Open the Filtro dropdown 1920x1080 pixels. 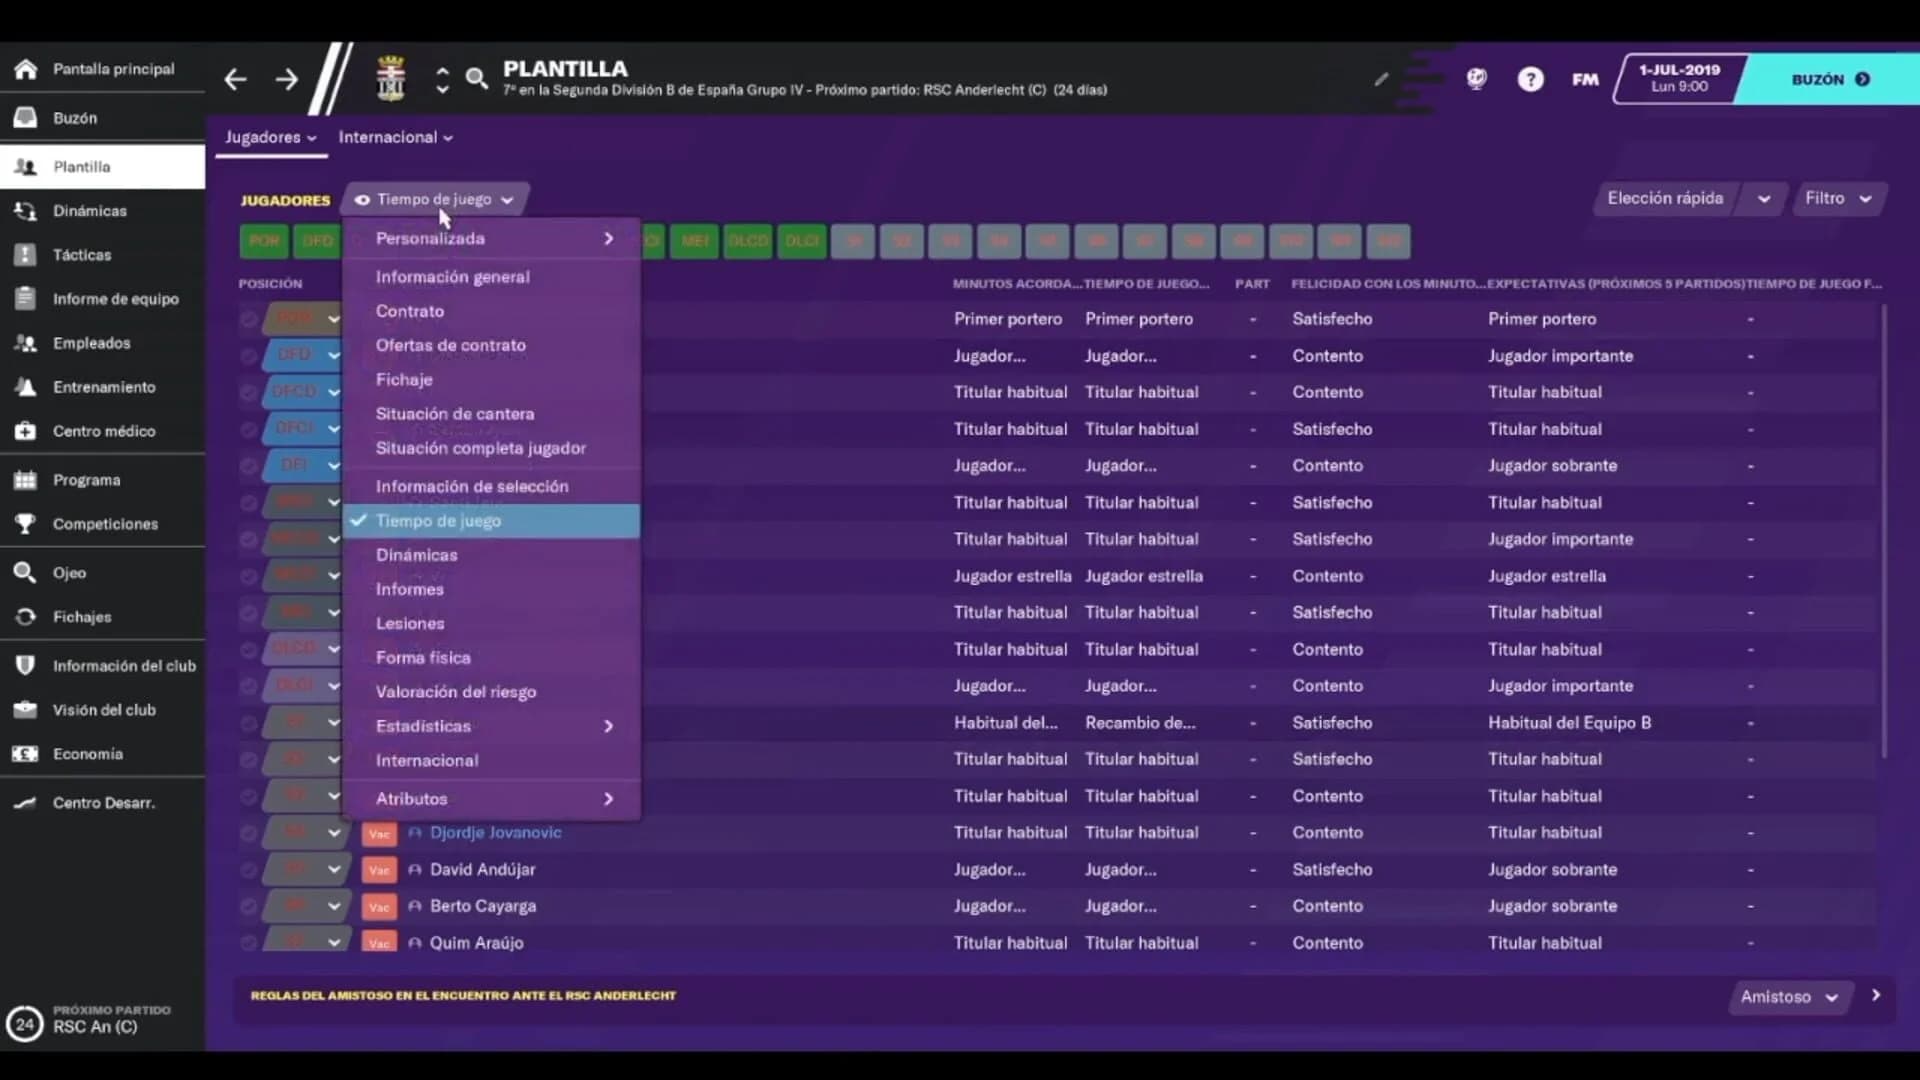(1838, 198)
